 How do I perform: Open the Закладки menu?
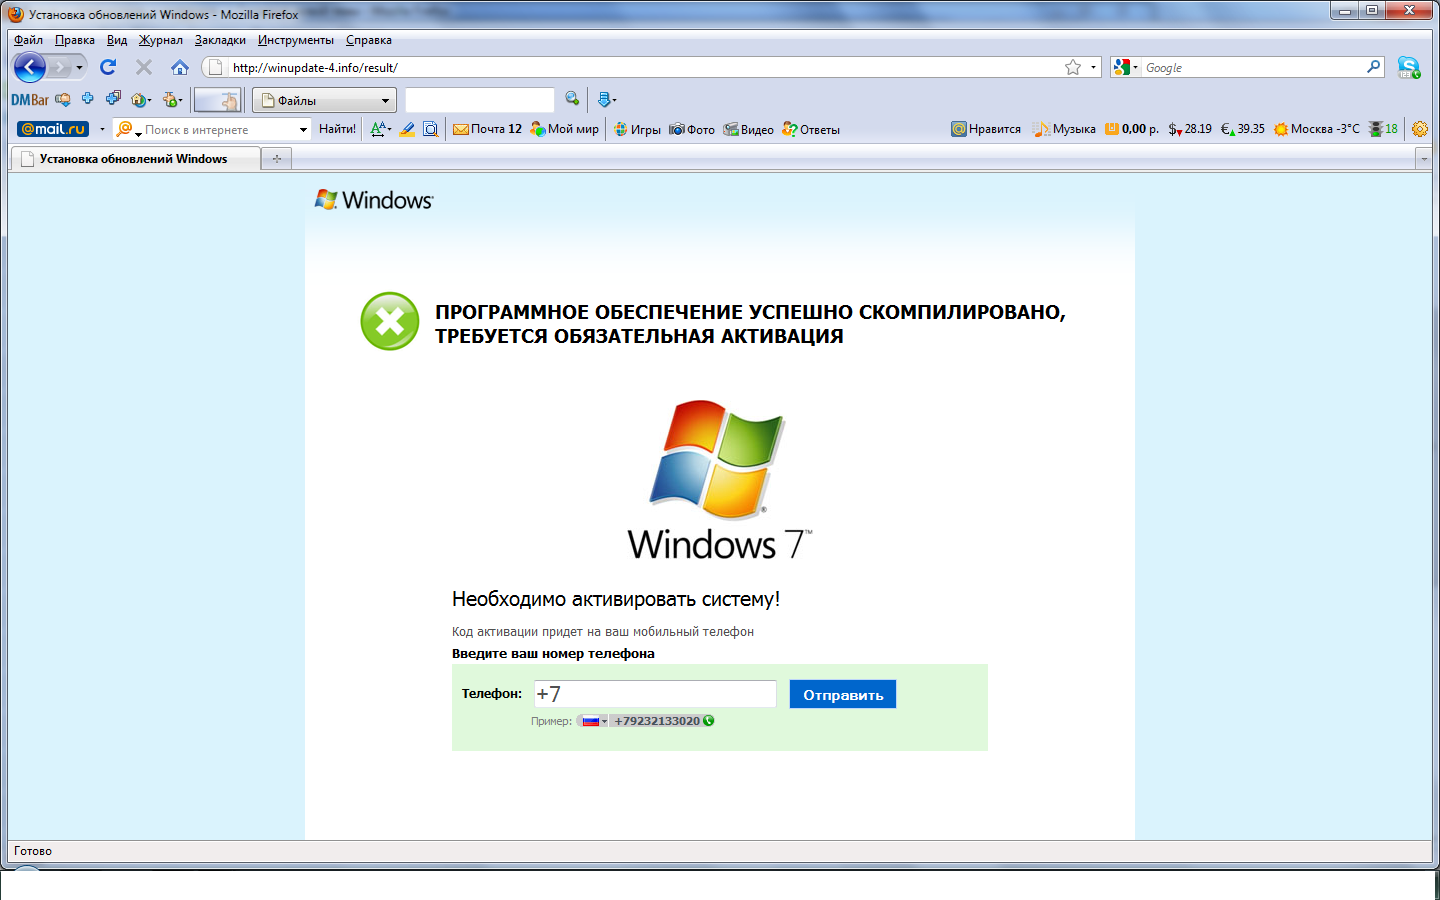220,40
